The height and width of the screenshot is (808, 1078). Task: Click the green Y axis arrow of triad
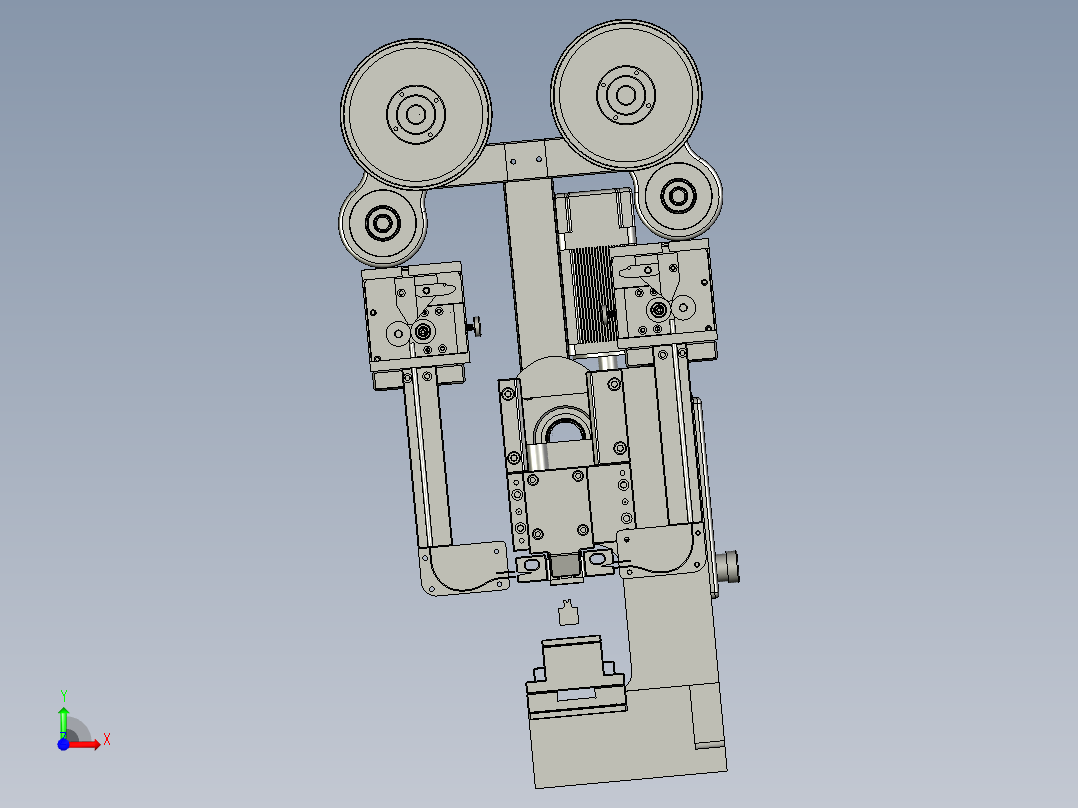point(64,721)
